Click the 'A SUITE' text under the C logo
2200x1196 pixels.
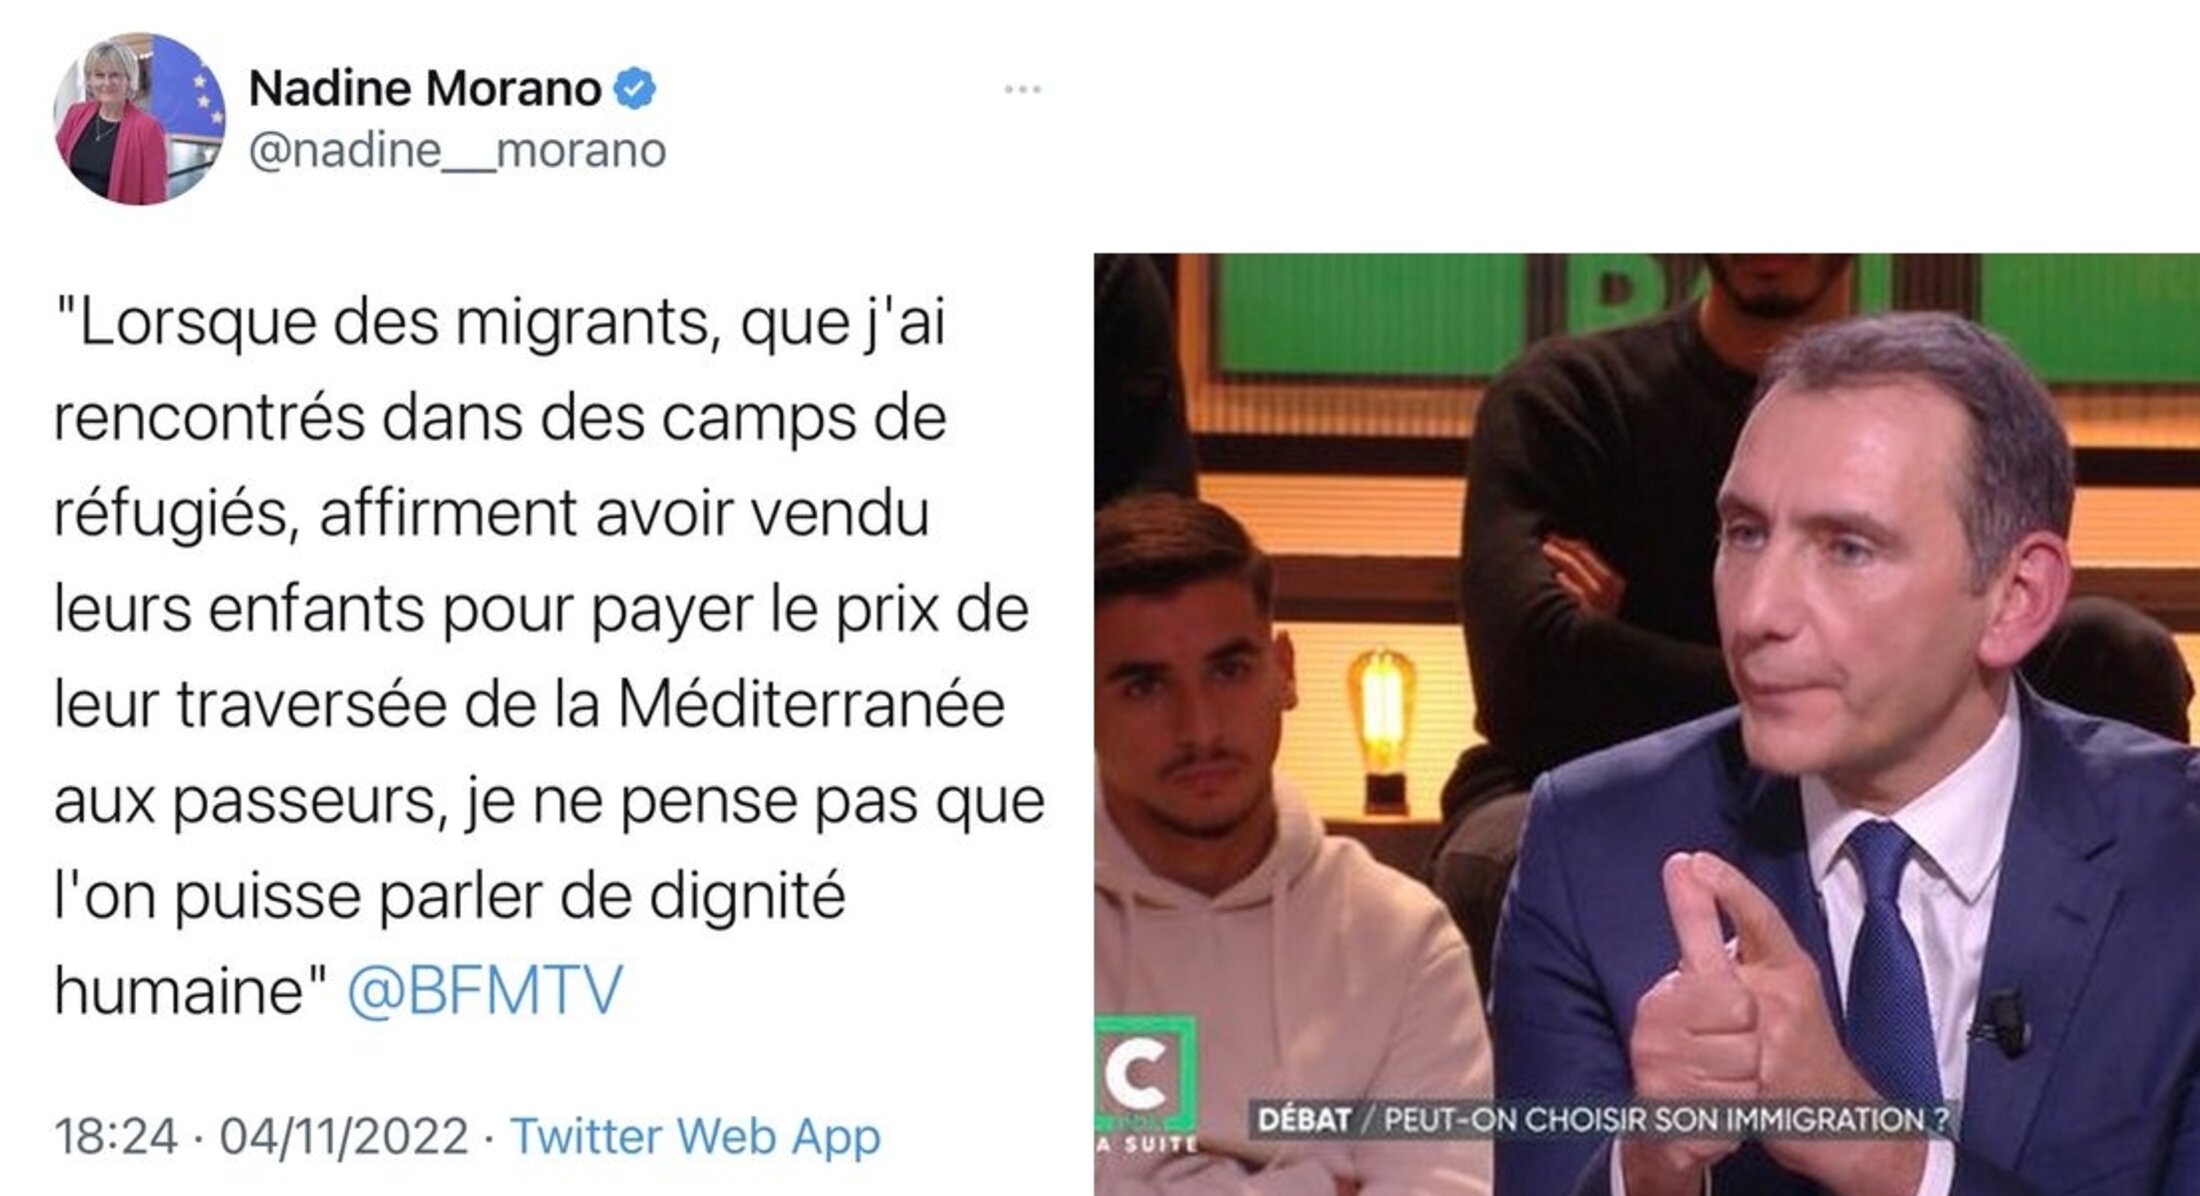(x=1146, y=1143)
